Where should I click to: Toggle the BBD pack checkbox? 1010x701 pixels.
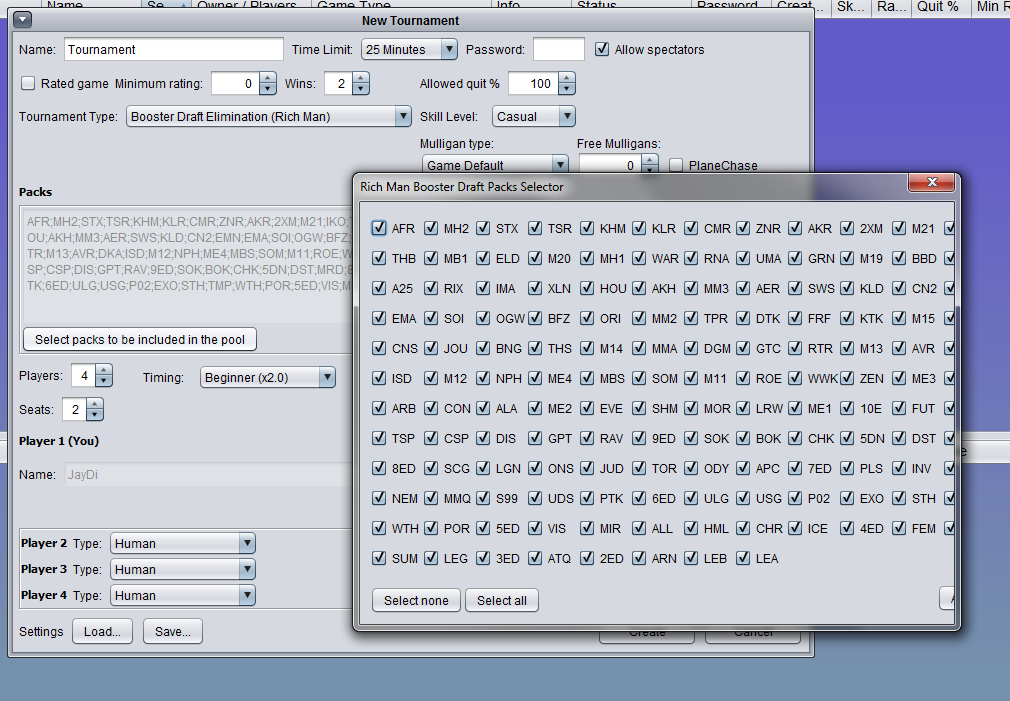pos(899,258)
